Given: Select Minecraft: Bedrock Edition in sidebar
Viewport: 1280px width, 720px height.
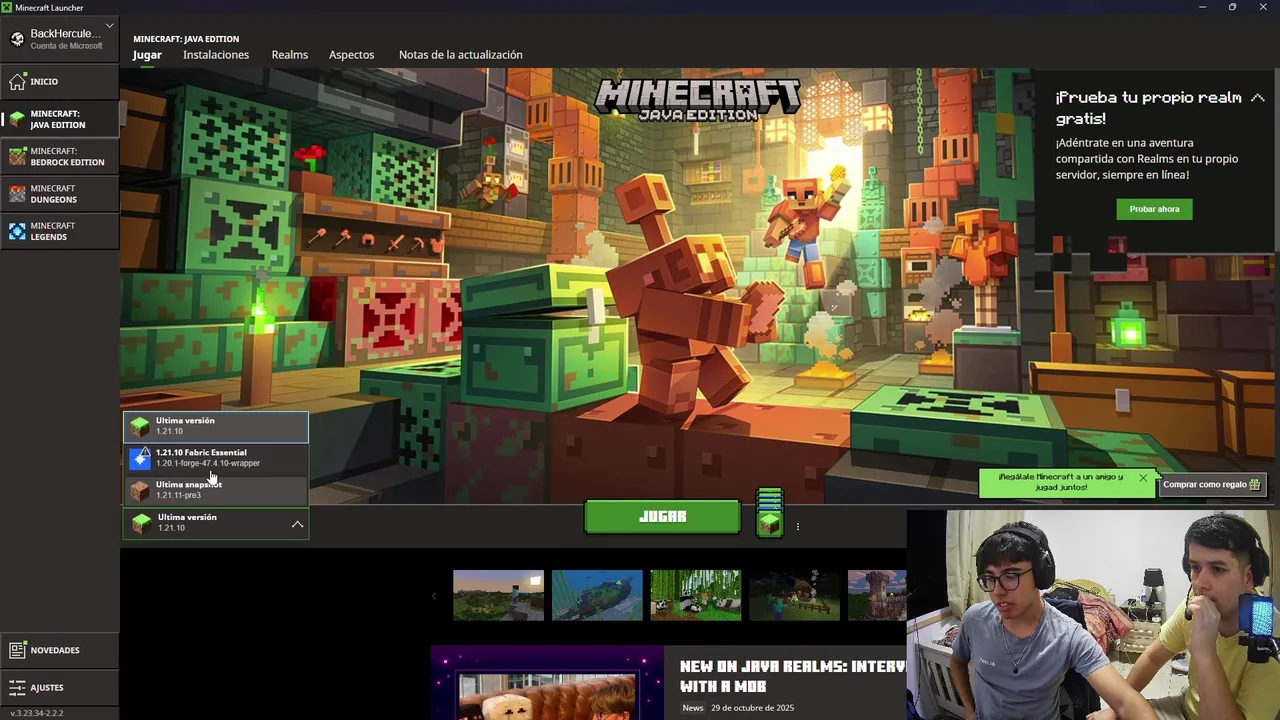Looking at the screenshot, I should [x=60, y=156].
